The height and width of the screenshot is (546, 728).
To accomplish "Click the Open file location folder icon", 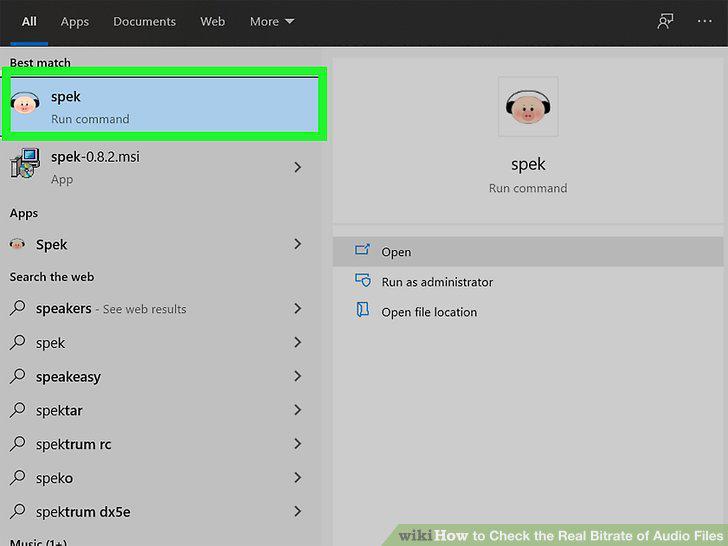I will pos(362,310).
